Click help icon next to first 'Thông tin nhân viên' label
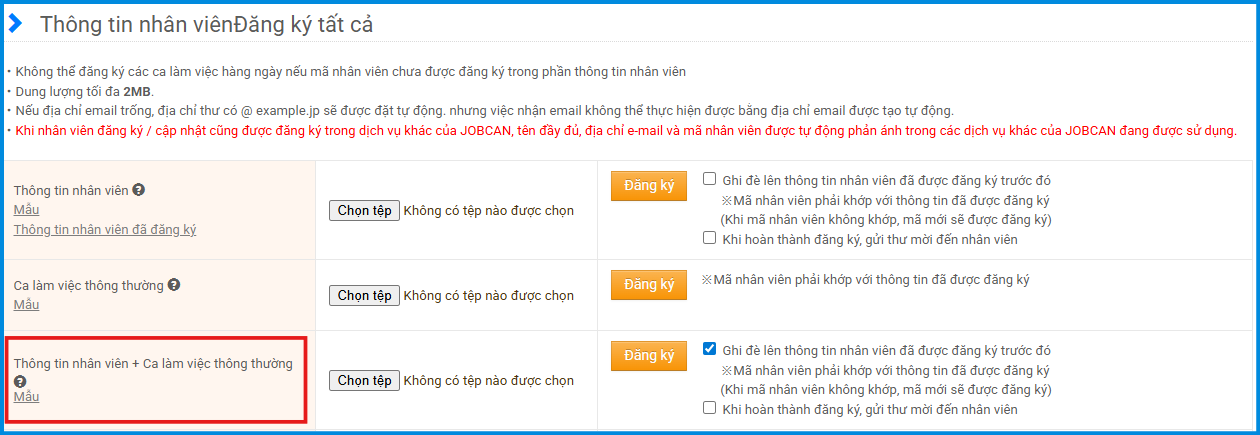 (x=138, y=190)
